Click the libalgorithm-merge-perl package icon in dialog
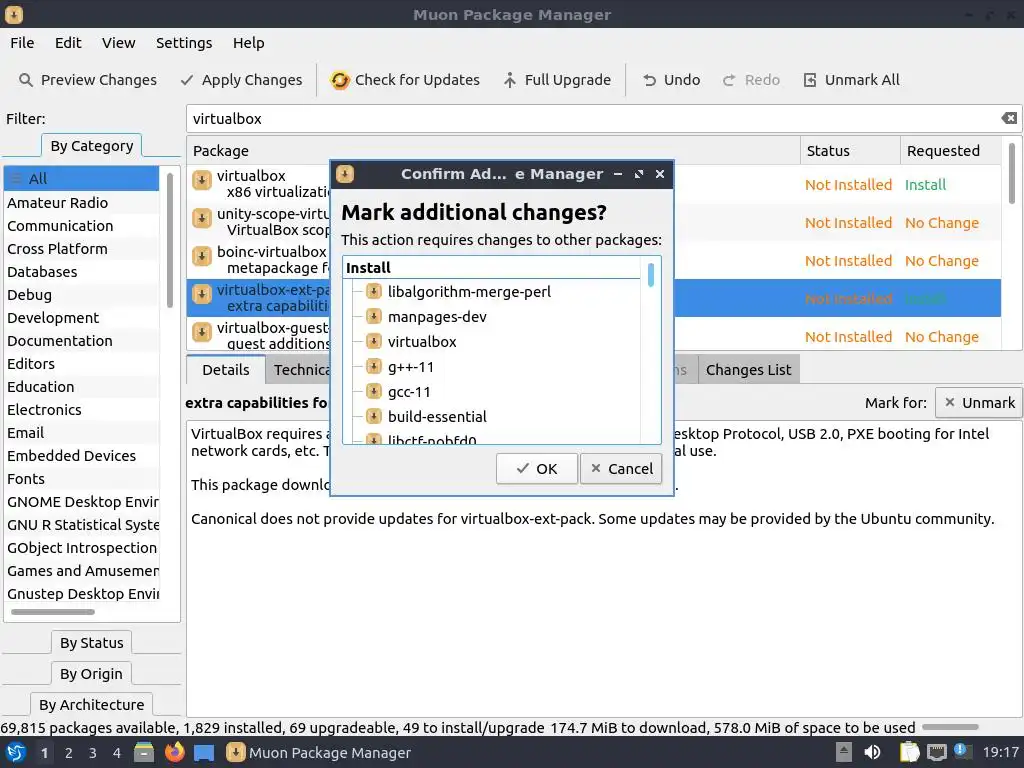The height and width of the screenshot is (768, 1024). 374,291
